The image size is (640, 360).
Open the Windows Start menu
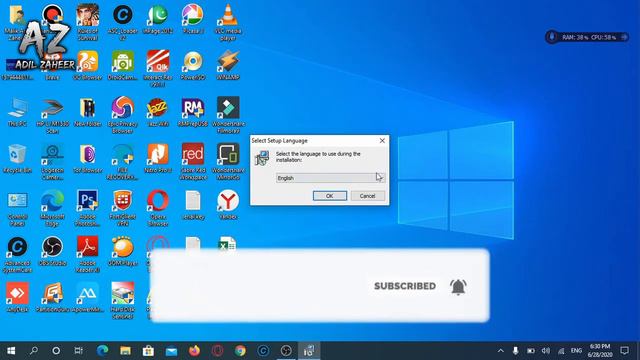[11, 351]
